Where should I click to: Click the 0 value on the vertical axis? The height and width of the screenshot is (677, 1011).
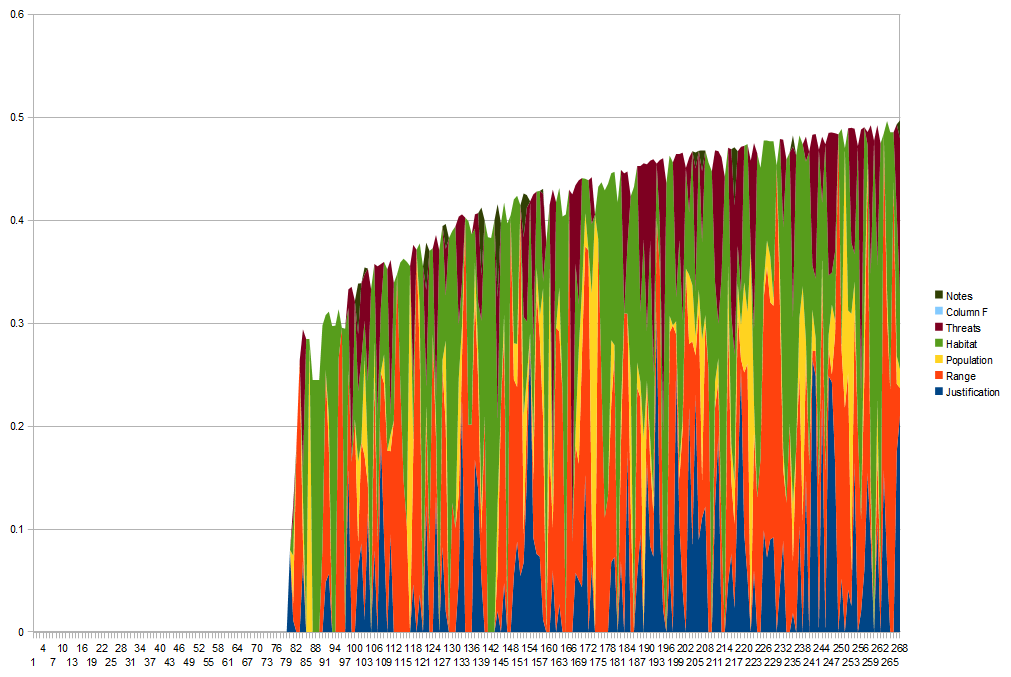21,633
